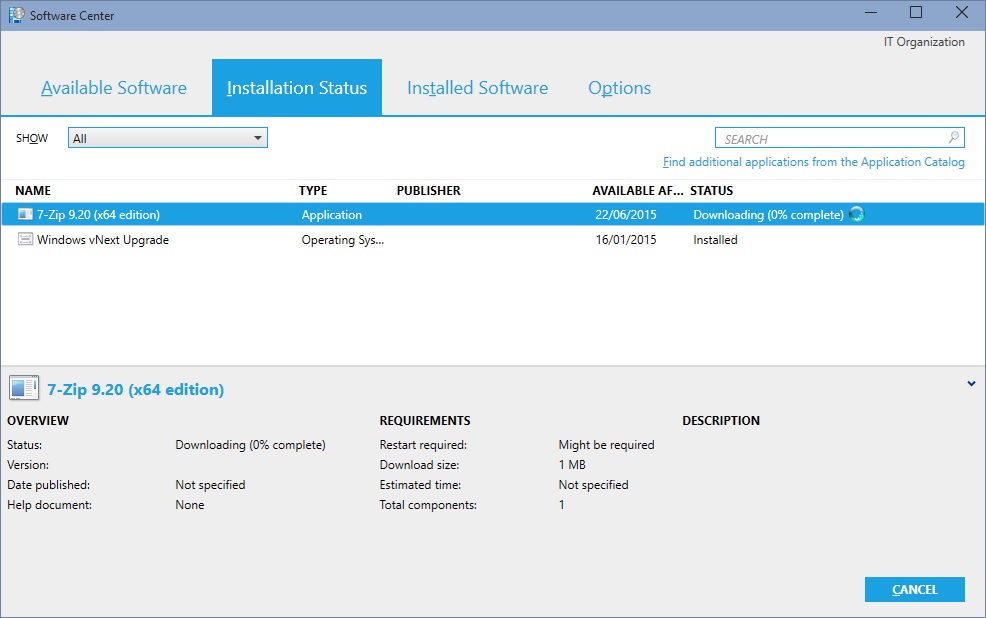Open the Show filter dropdown
The width and height of the screenshot is (986, 618).
click(167, 138)
